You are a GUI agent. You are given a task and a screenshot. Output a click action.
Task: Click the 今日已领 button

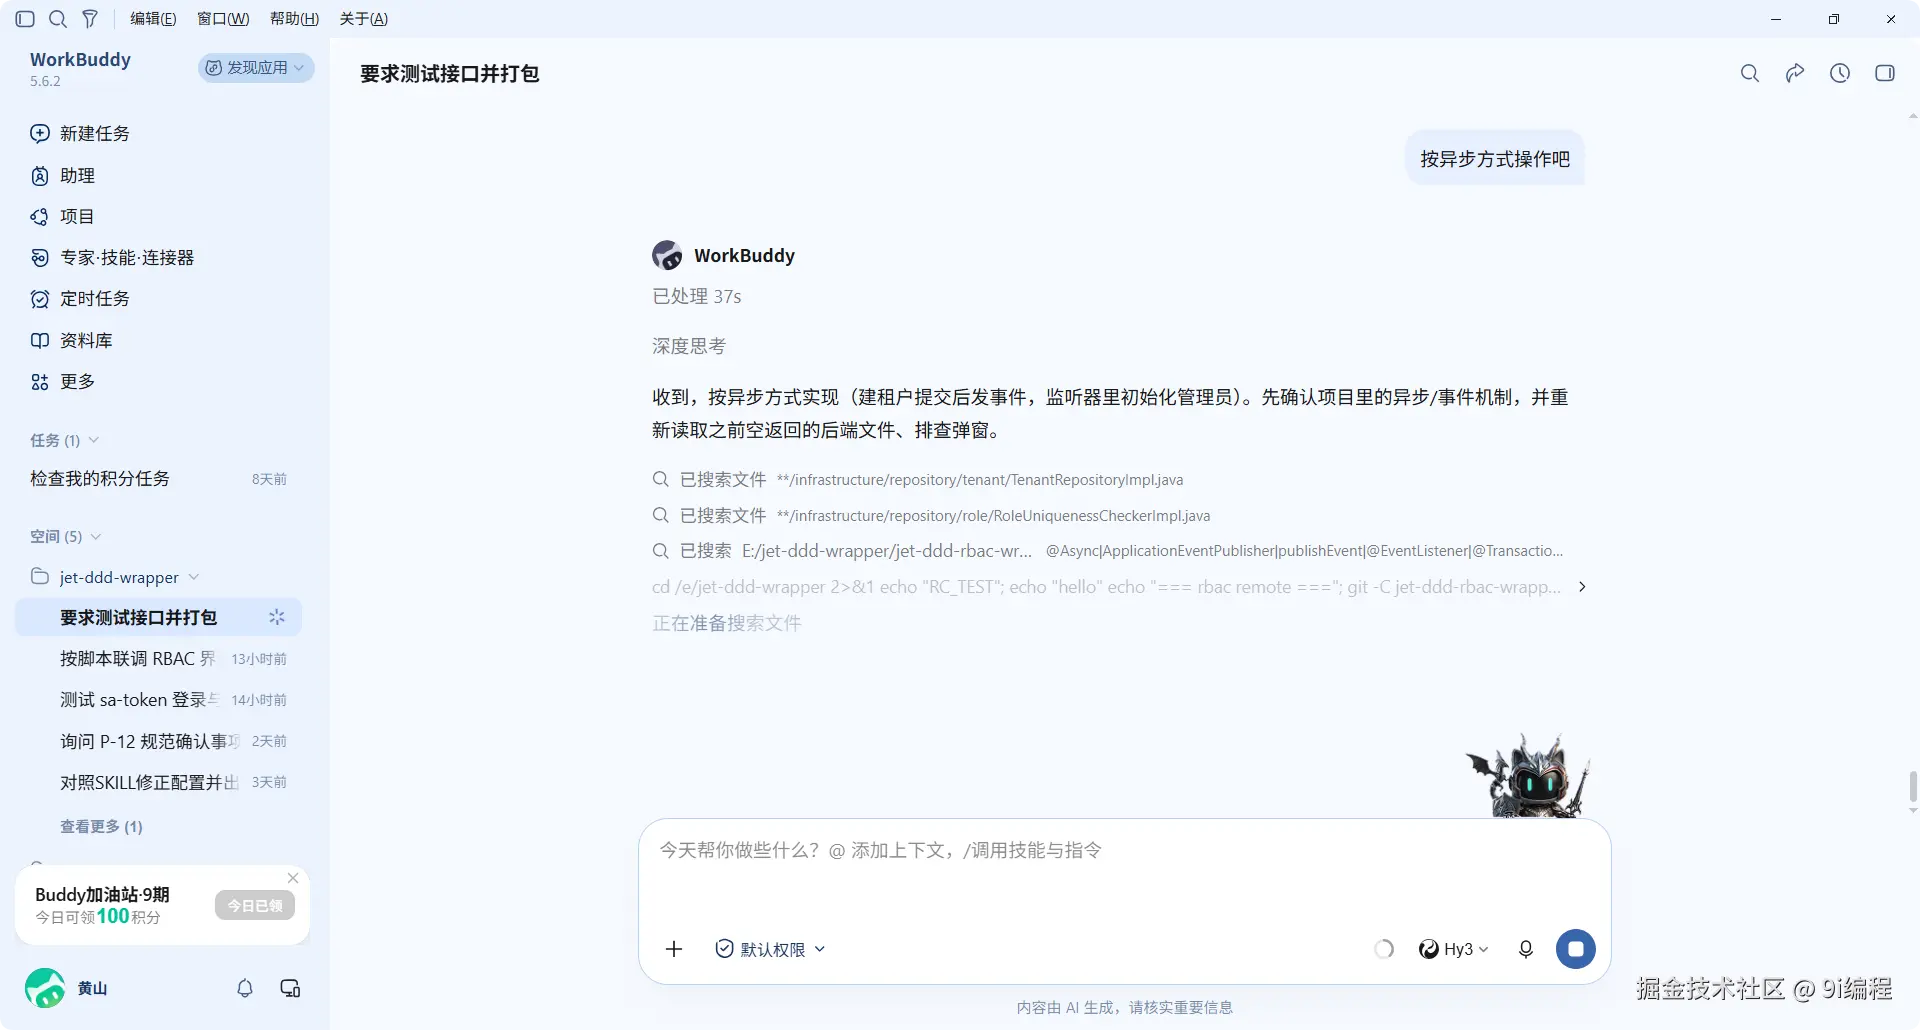(x=255, y=905)
